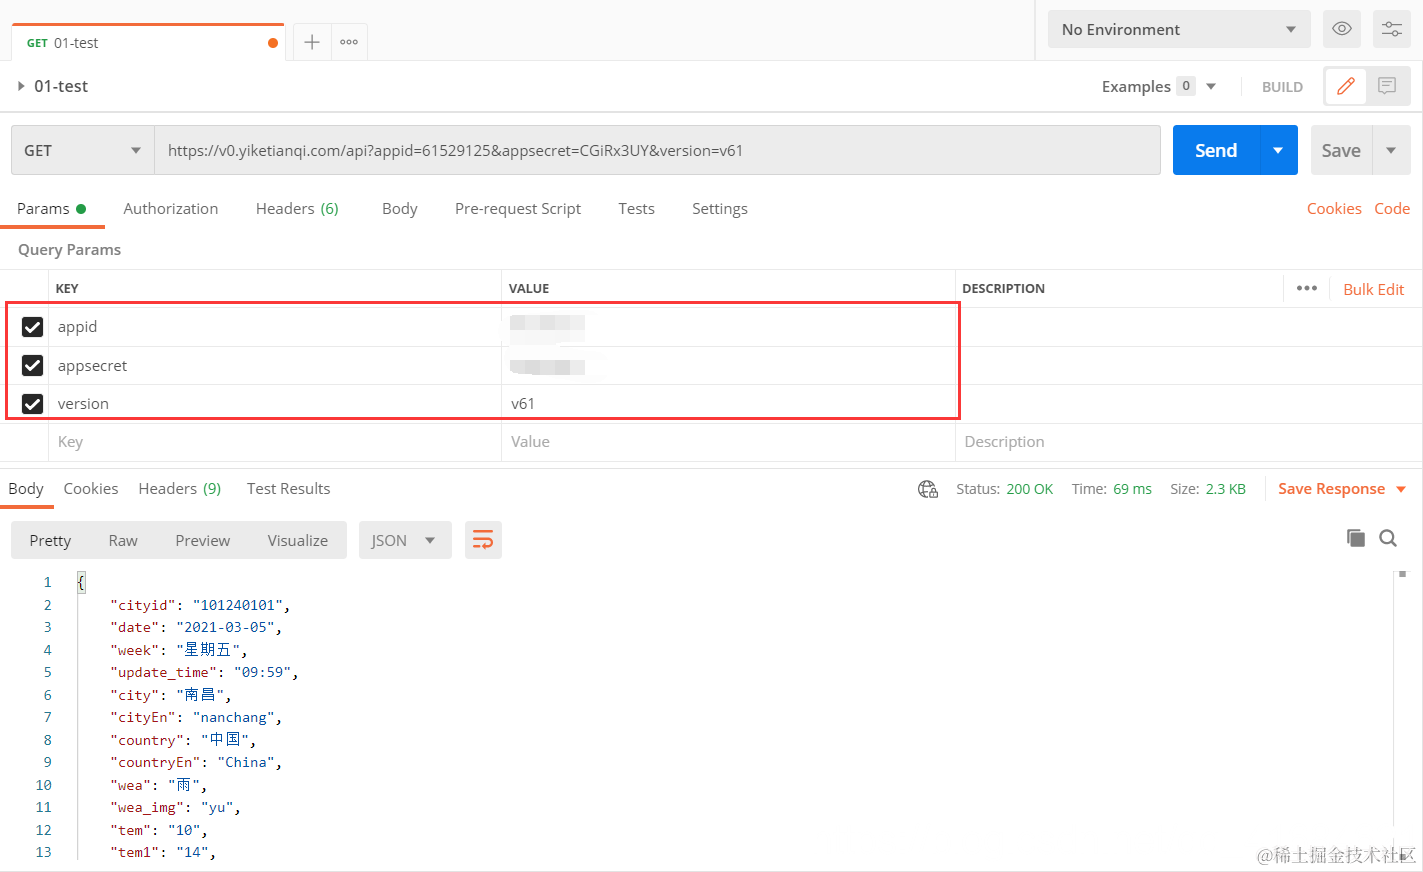Open the Examples dropdown
Image resolution: width=1423 pixels, height=872 pixels.
coord(1159,86)
